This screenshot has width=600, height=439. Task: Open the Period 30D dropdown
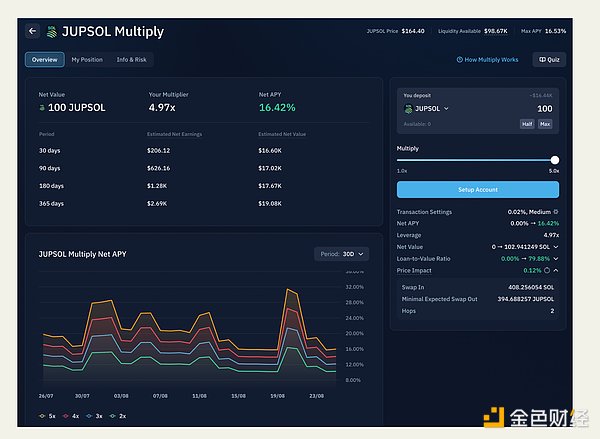click(x=342, y=254)
